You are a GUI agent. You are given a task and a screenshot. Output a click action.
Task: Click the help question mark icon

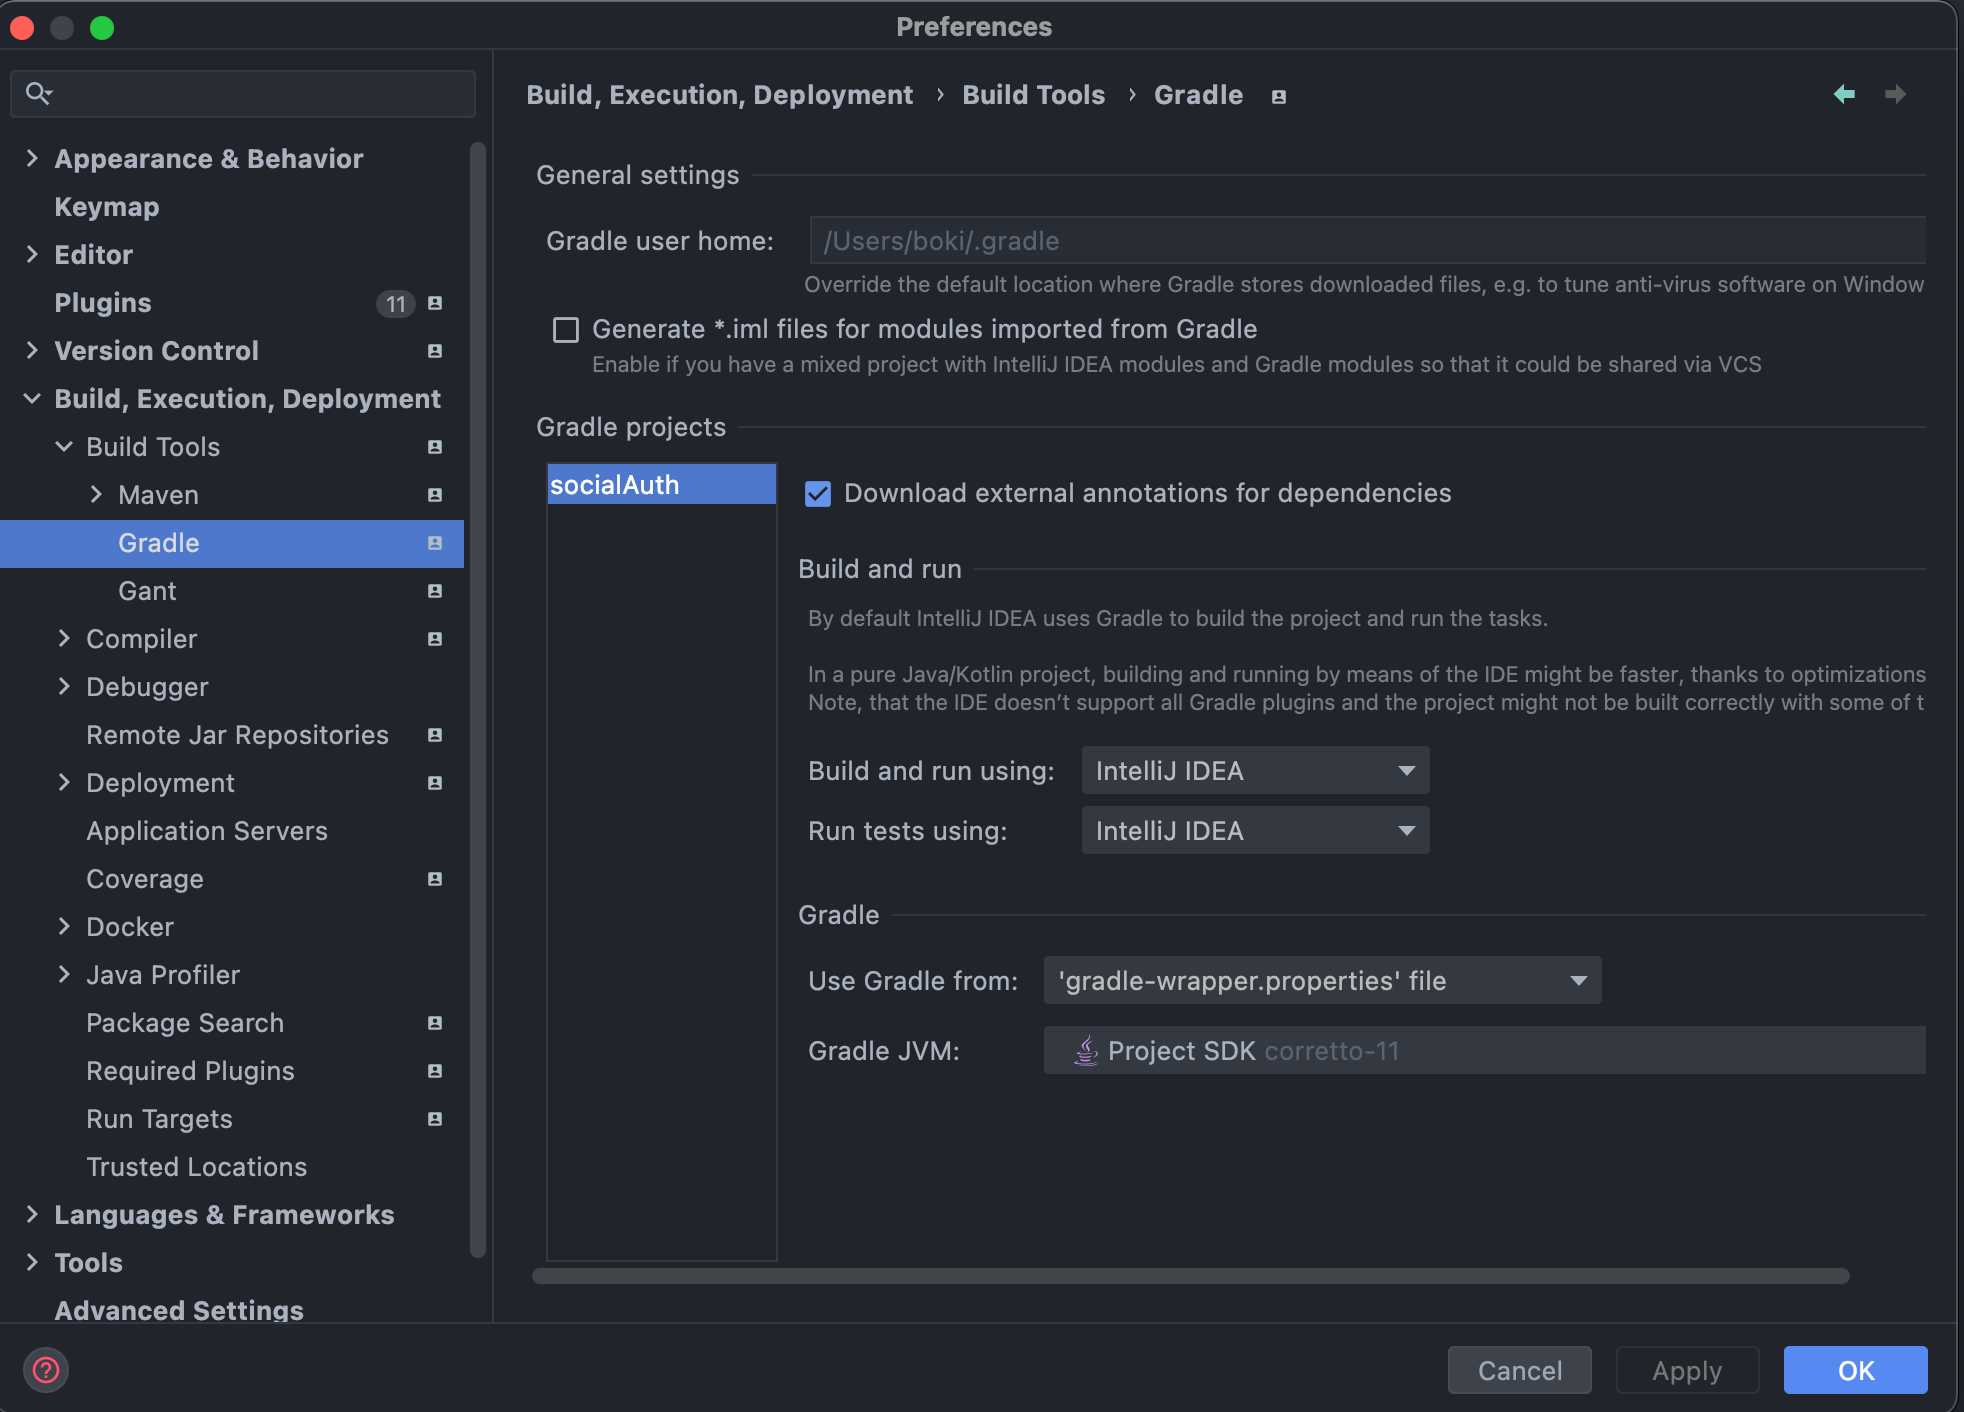(x=46, y=1370)
